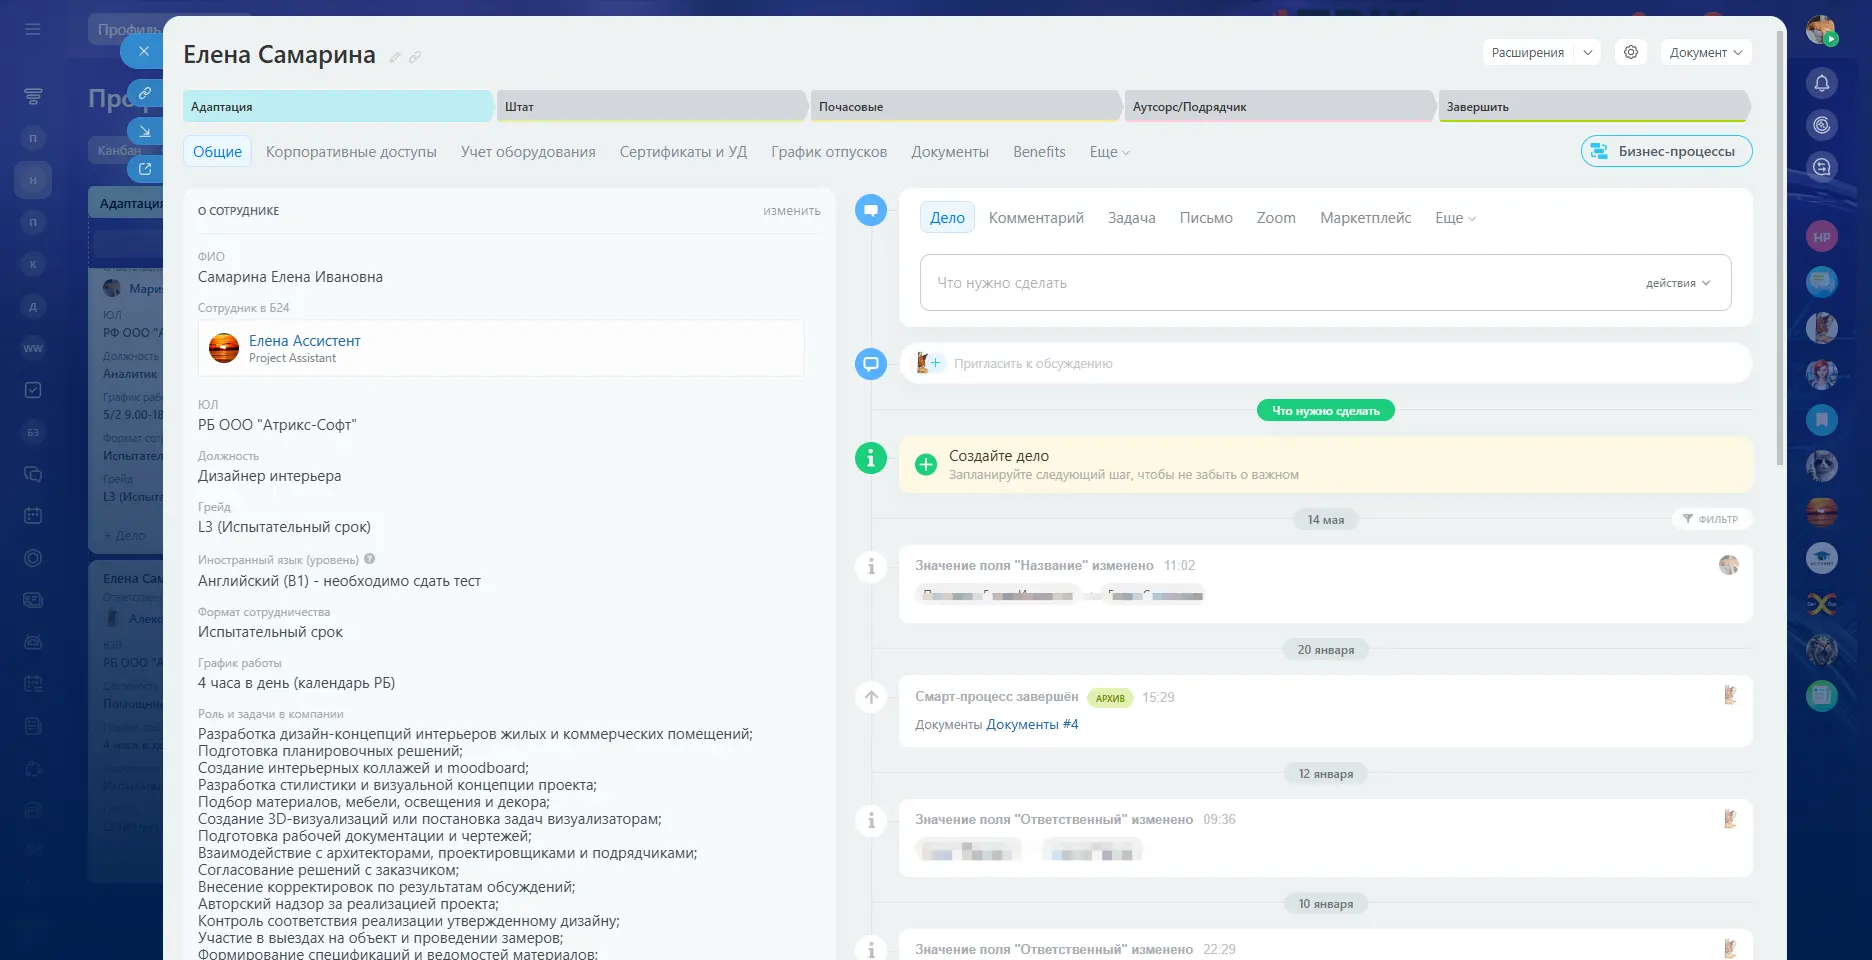Image resolution: width=1872 pixels, height=960 pixels.
Task: Open График отпусков tab
Action: (829, 152)
